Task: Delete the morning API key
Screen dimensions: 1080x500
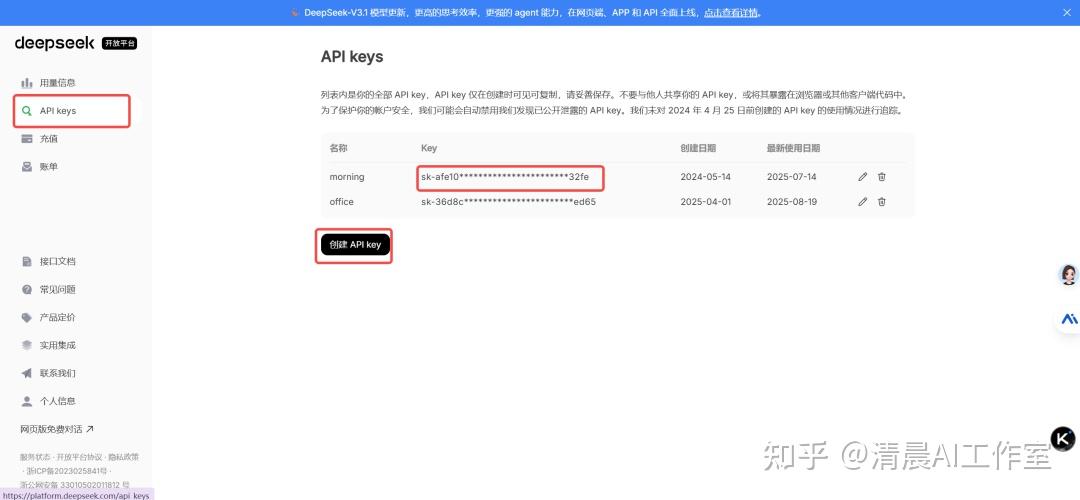Action: point(882,177)
